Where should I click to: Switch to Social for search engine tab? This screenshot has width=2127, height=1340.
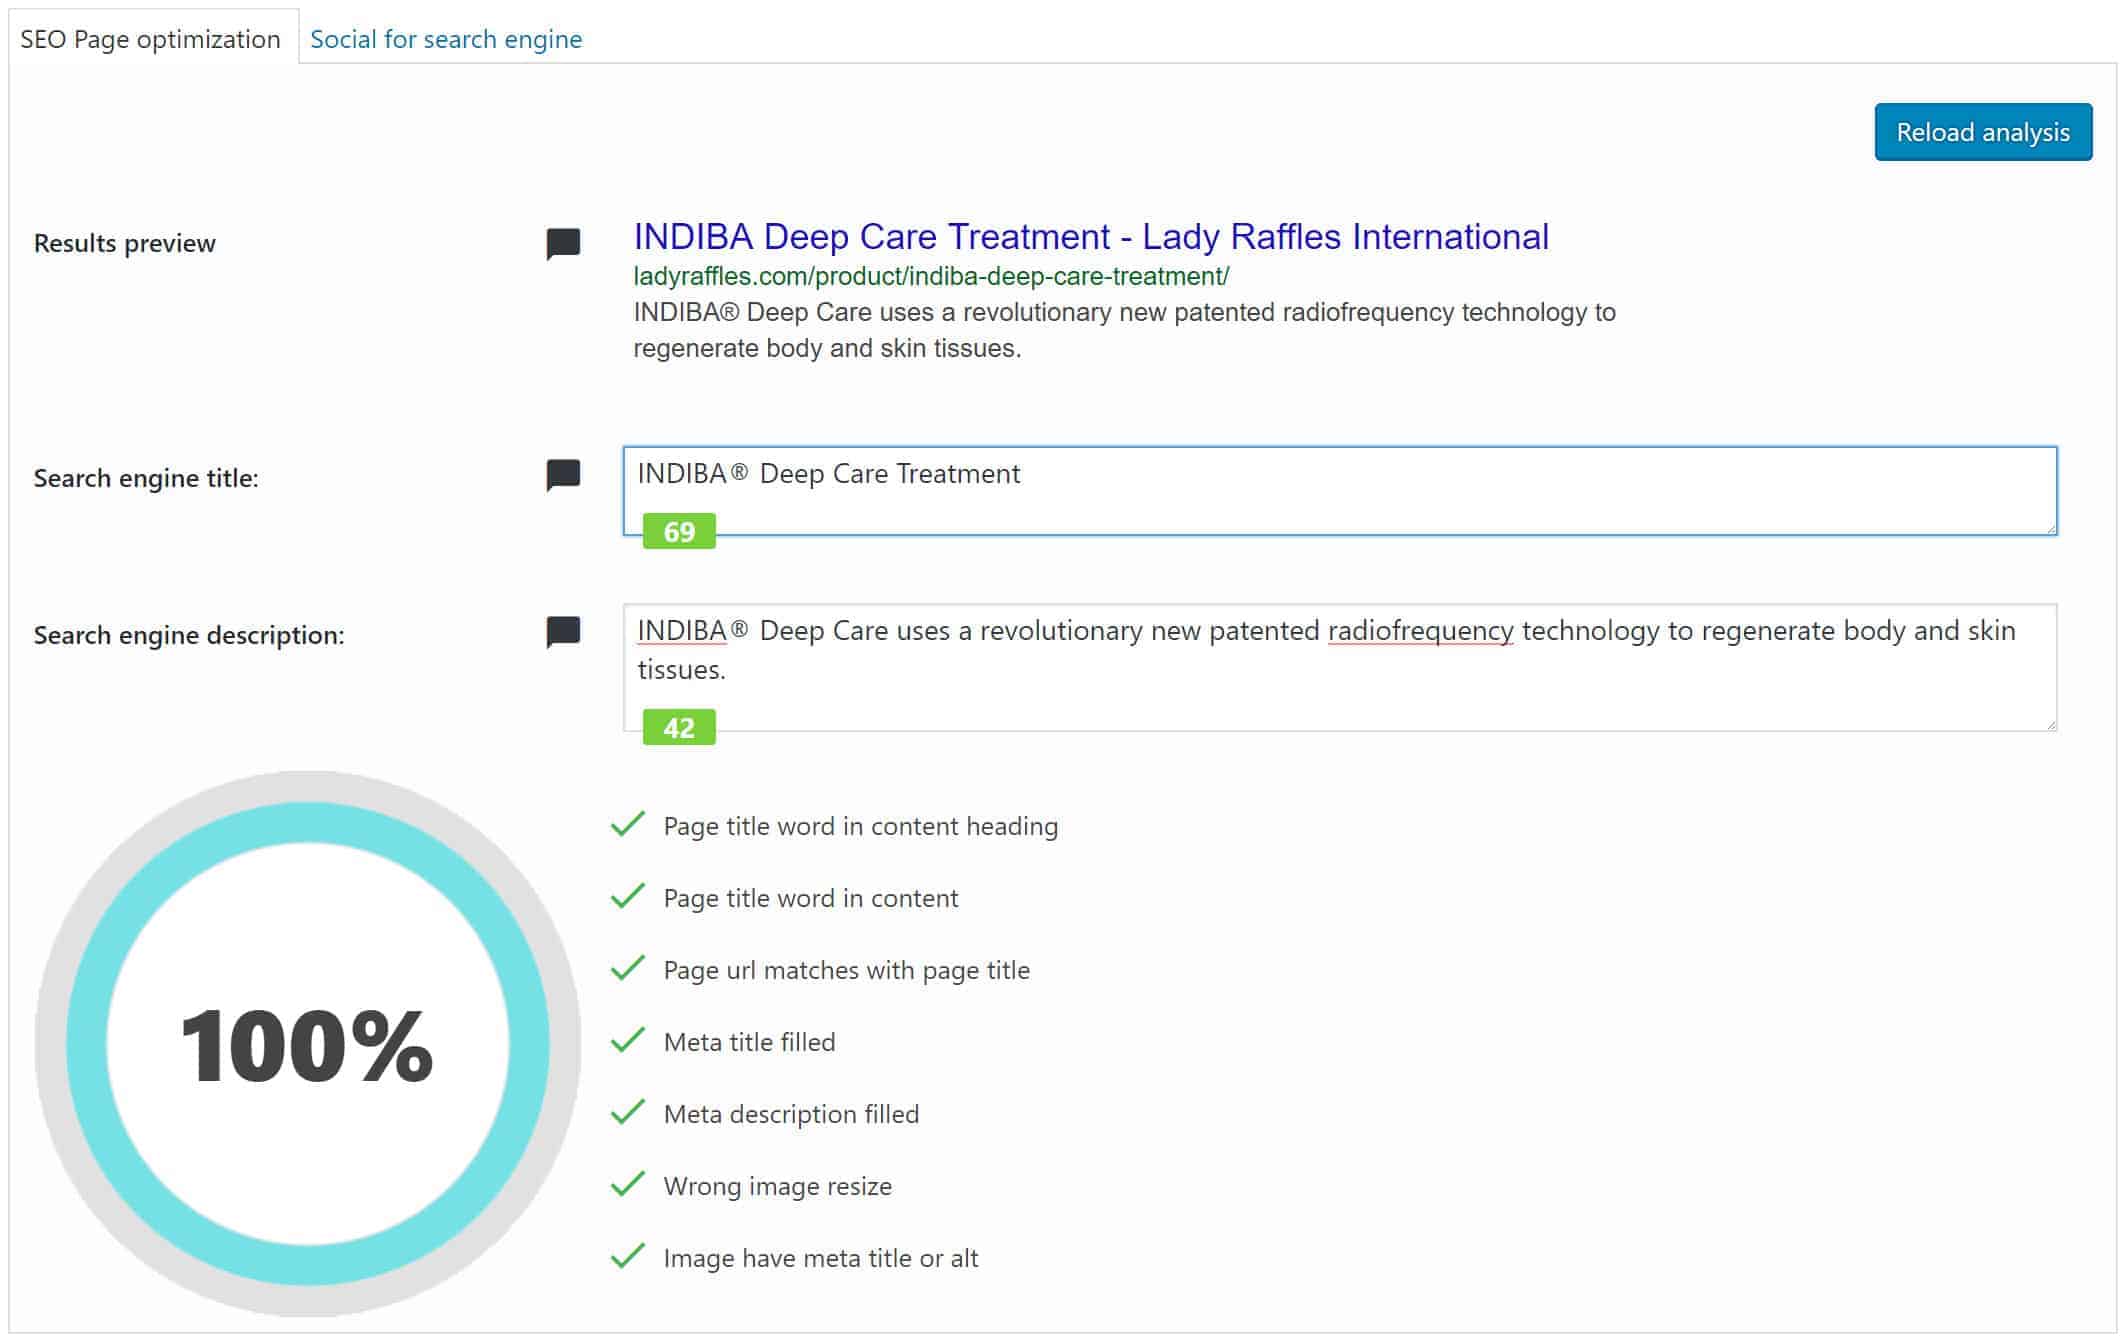[446, 39]
